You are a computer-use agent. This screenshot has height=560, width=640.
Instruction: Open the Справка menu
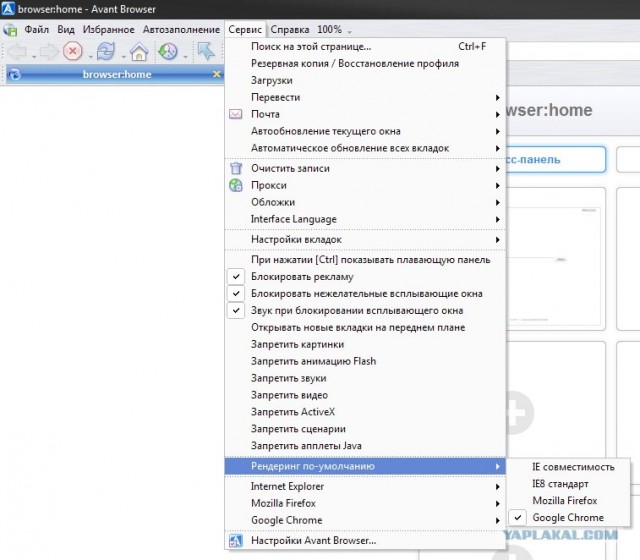point(291,30)
